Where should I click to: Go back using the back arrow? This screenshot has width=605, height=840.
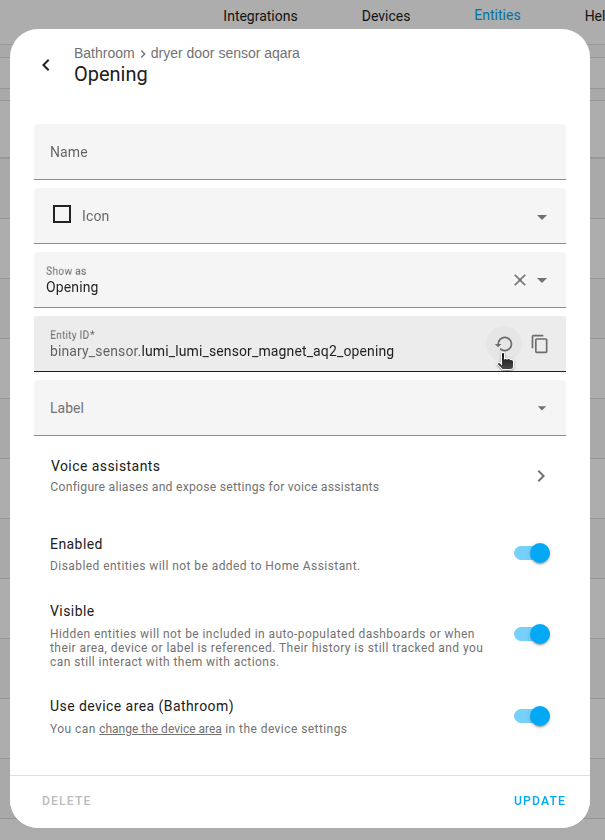[45, 64]
